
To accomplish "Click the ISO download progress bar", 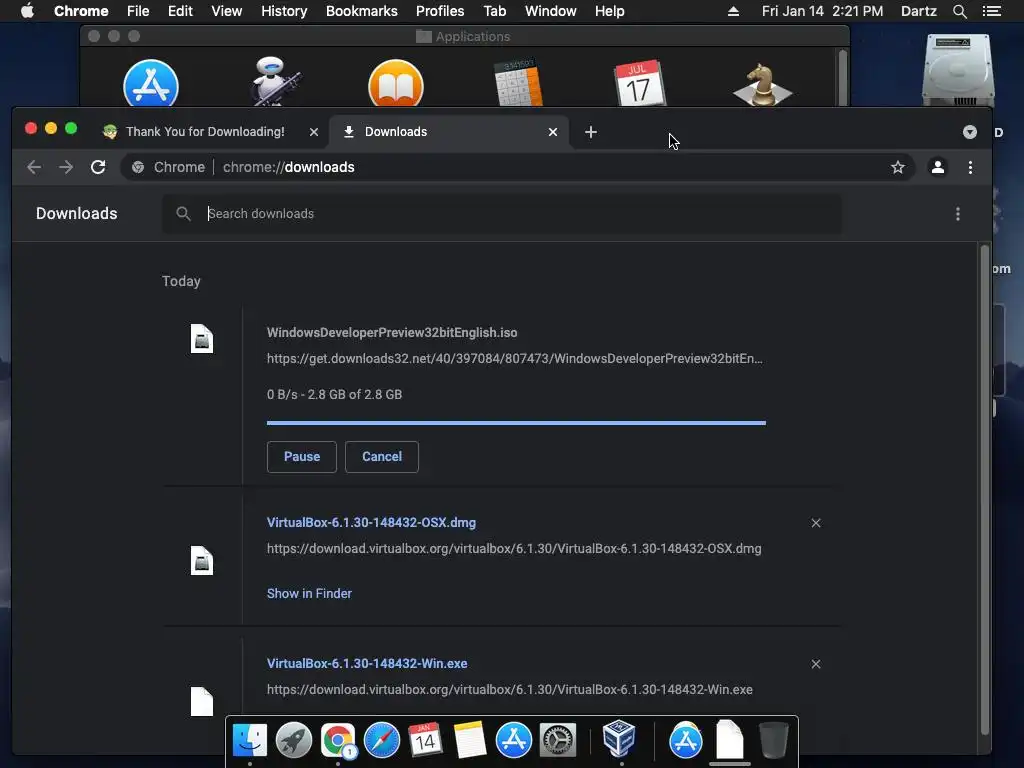I will click(516, 423).
